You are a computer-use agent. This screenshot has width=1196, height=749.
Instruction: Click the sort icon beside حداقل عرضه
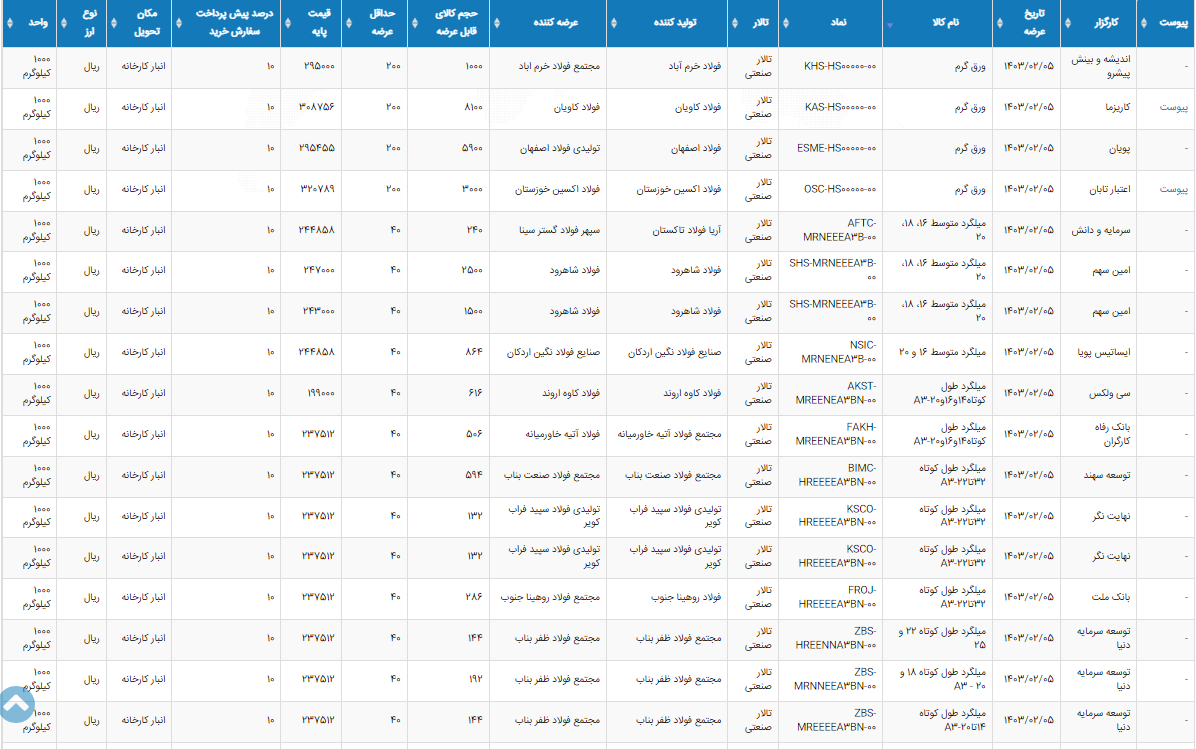click(x=349, y=23)
